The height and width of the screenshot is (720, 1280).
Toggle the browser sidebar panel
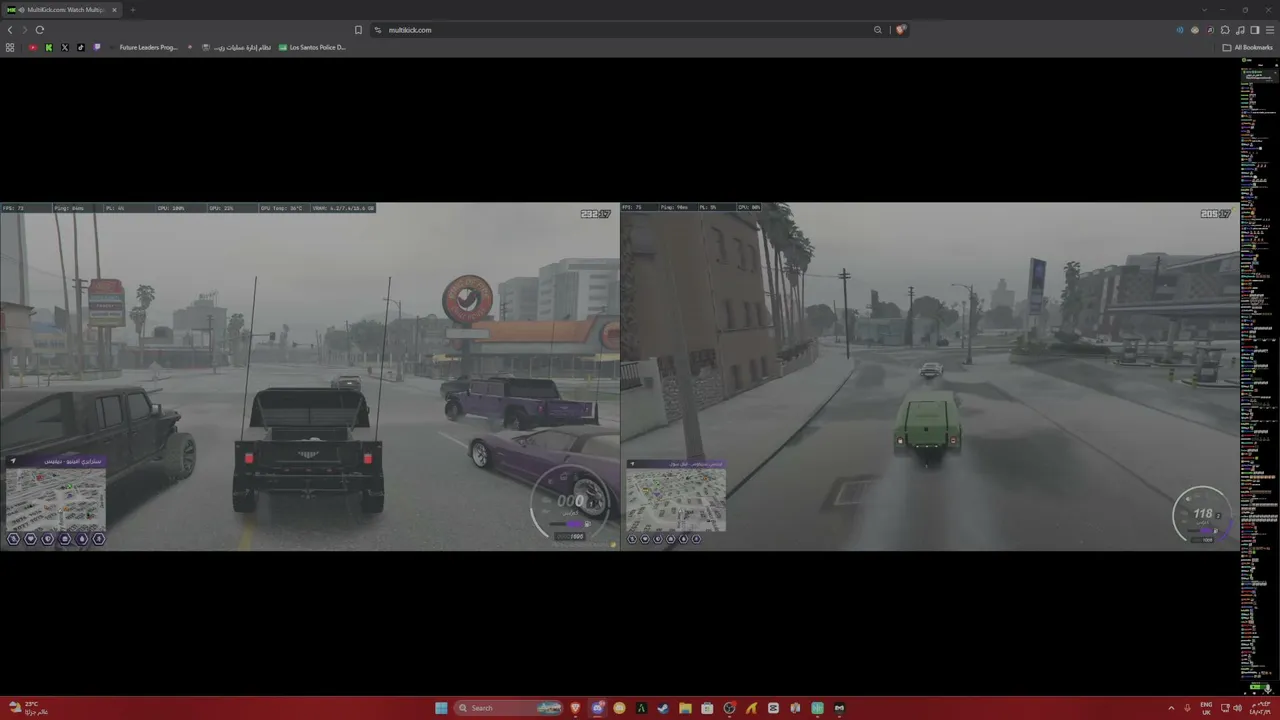[x=1255, y=30]
